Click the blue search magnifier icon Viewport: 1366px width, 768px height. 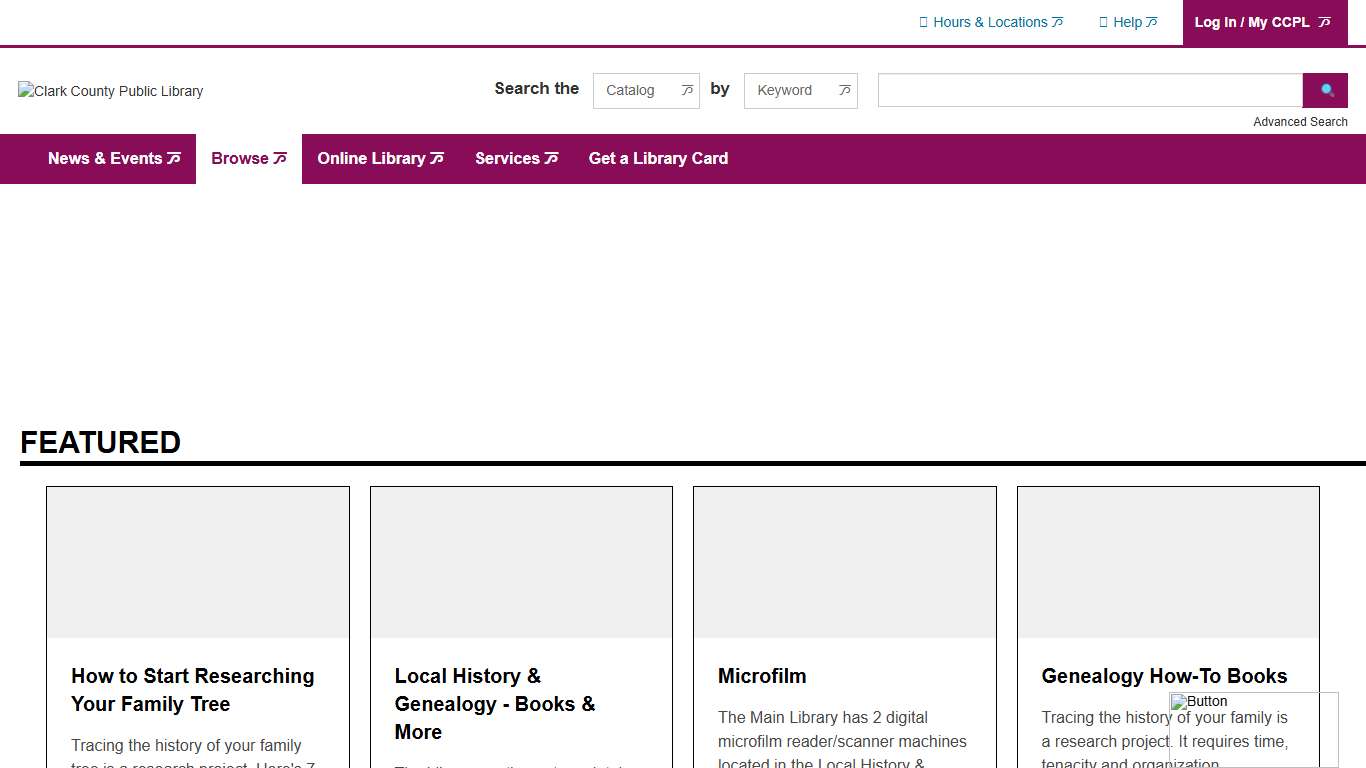pos(1325,90)
